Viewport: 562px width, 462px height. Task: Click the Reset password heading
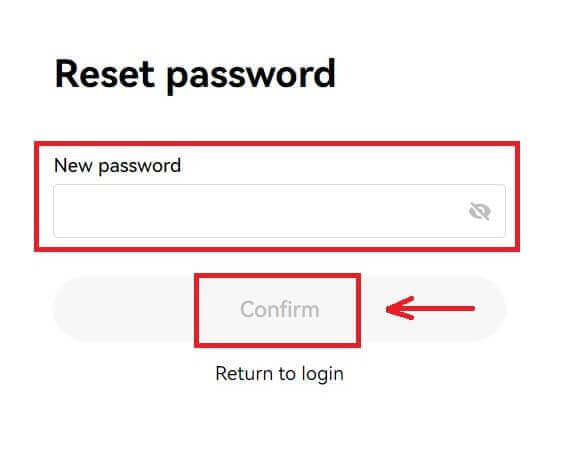[x=195, y=75]
